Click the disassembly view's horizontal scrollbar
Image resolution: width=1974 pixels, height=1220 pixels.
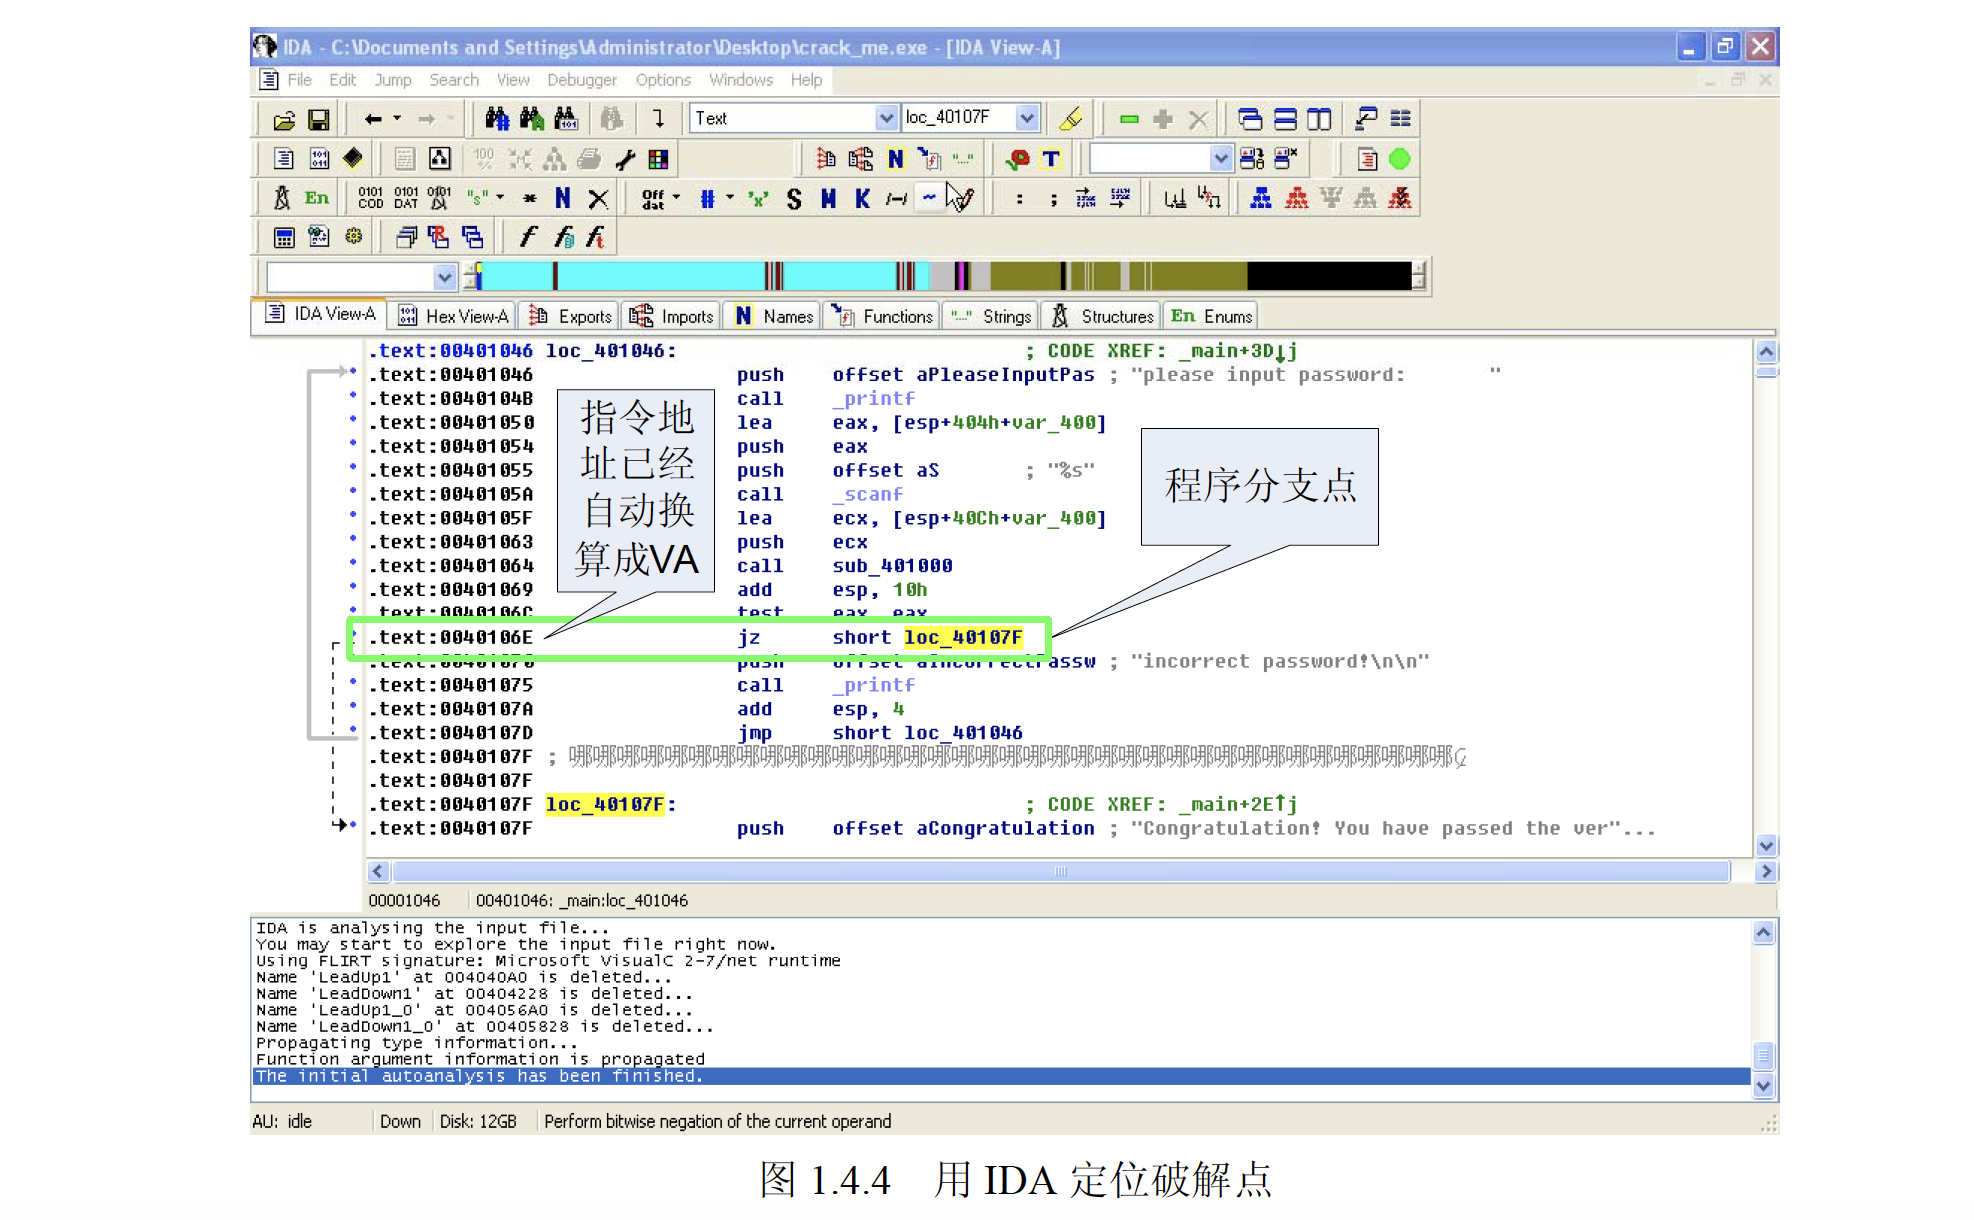[x=1060, y=872]
